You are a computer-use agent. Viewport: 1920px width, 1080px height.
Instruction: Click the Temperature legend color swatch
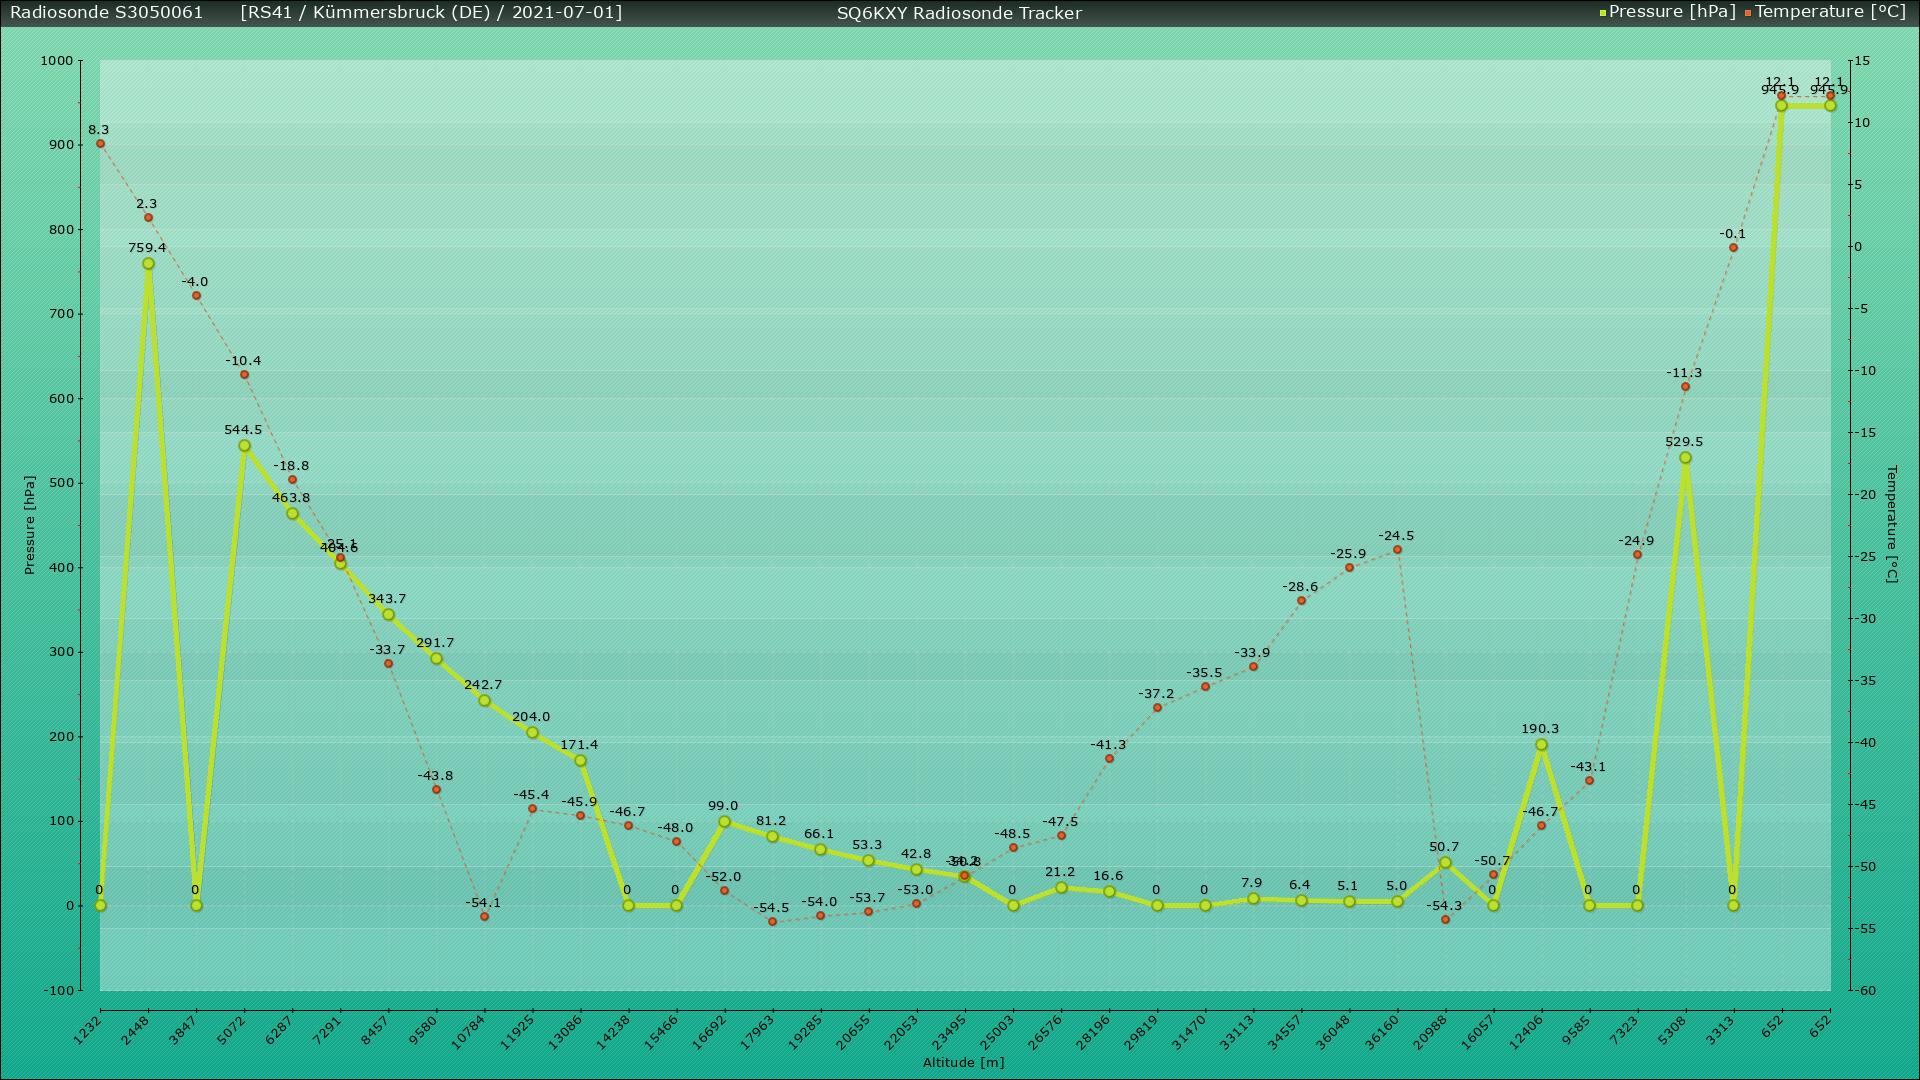(1748, 13)
